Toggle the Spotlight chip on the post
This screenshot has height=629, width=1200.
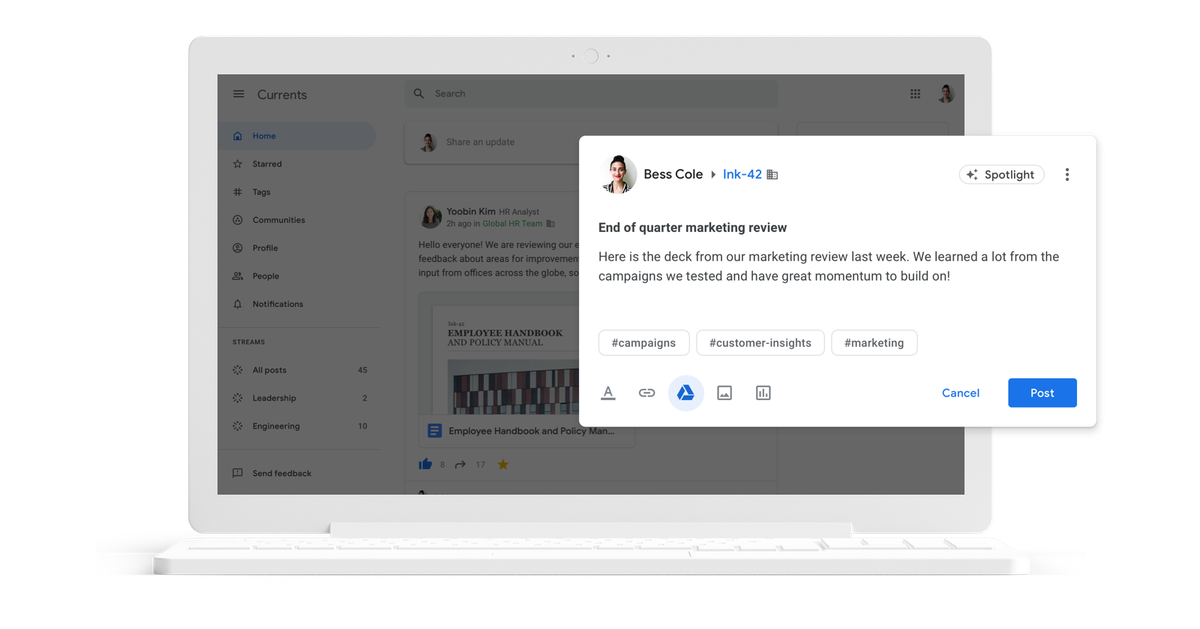point(1001,175)
